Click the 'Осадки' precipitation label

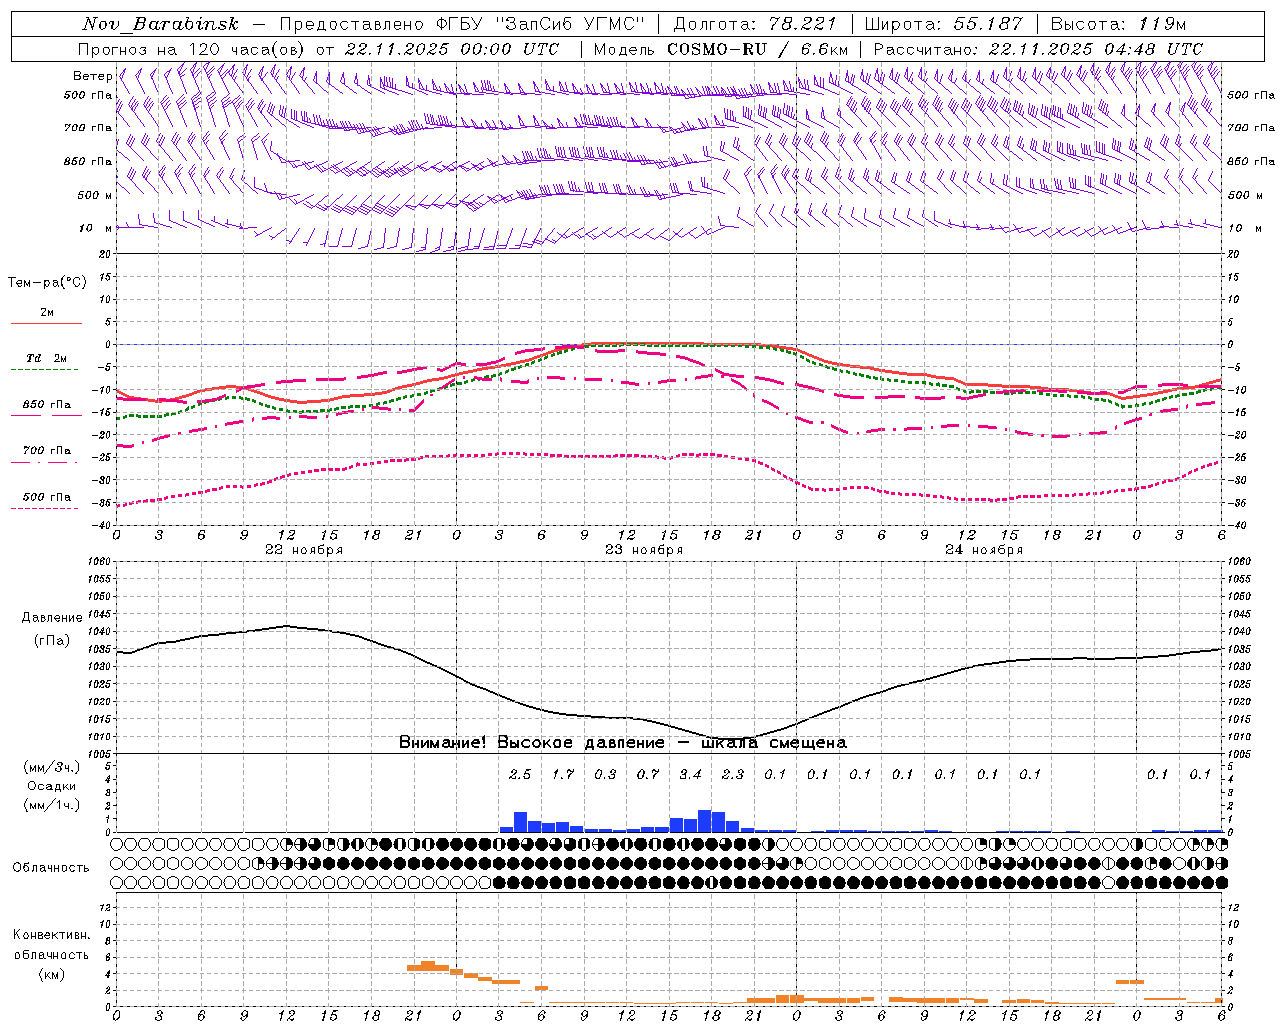pyautogui.click(x=52, y=786)
